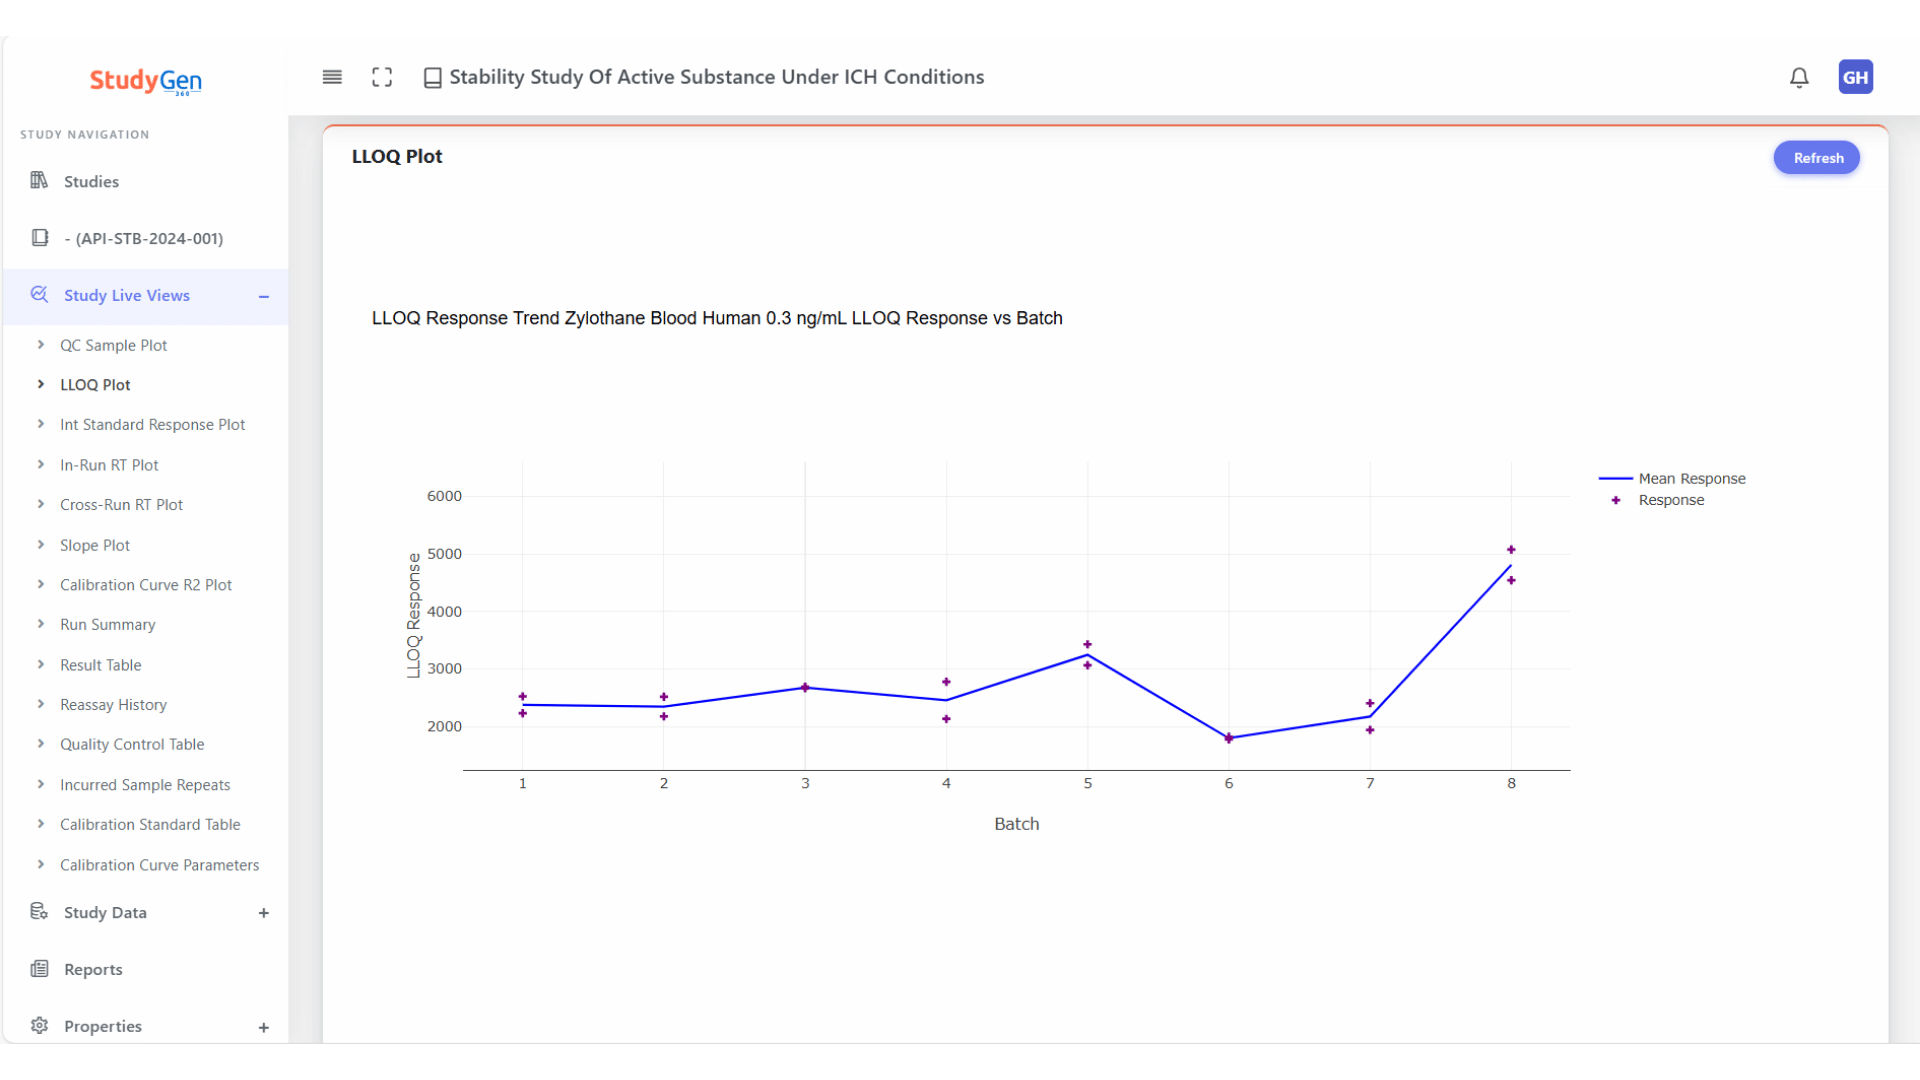Click the StudyGen logo
This screenshot has height=1080, width=1920.
[146, 80]
